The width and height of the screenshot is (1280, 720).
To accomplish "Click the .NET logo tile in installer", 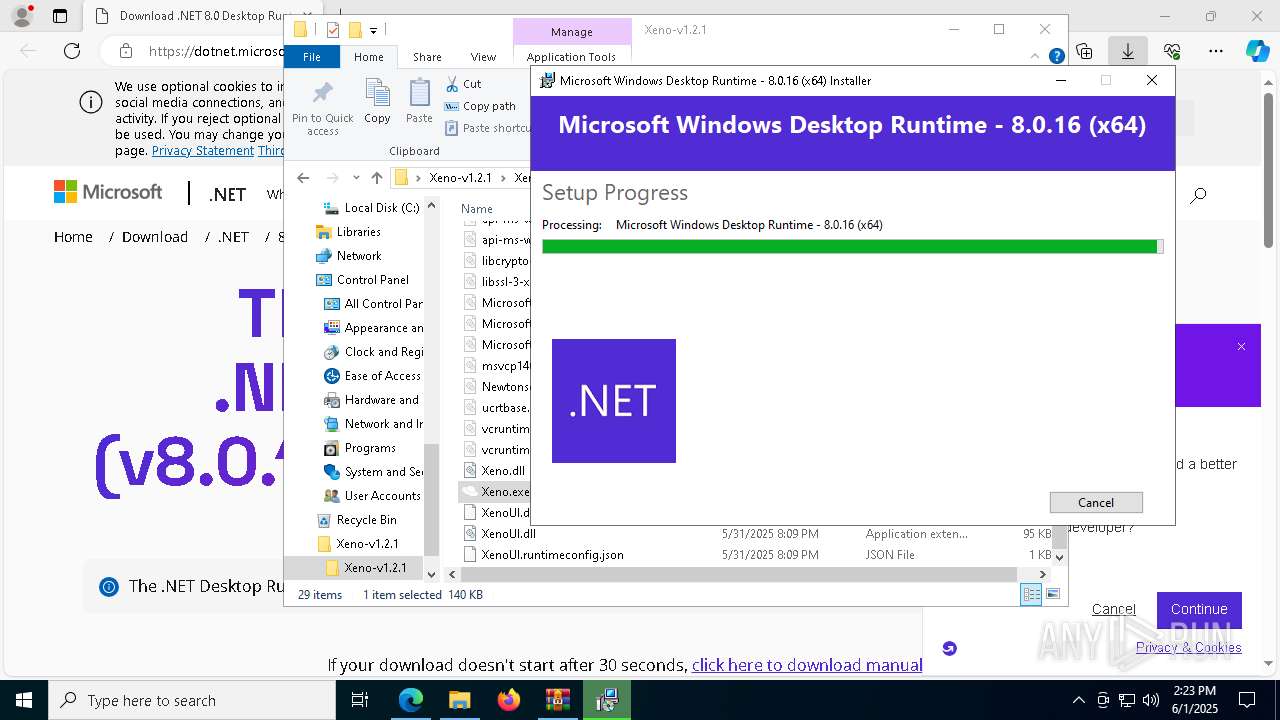I will point(614,401).
